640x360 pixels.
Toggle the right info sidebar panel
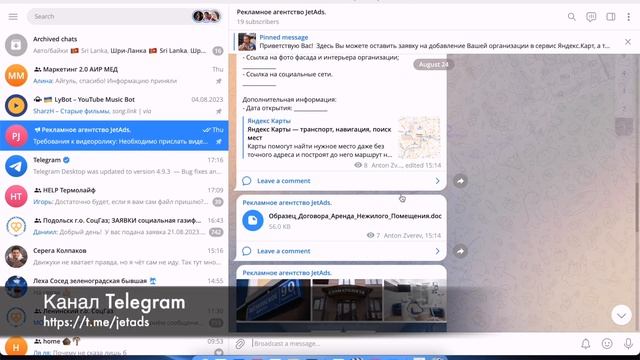(611, 17)
